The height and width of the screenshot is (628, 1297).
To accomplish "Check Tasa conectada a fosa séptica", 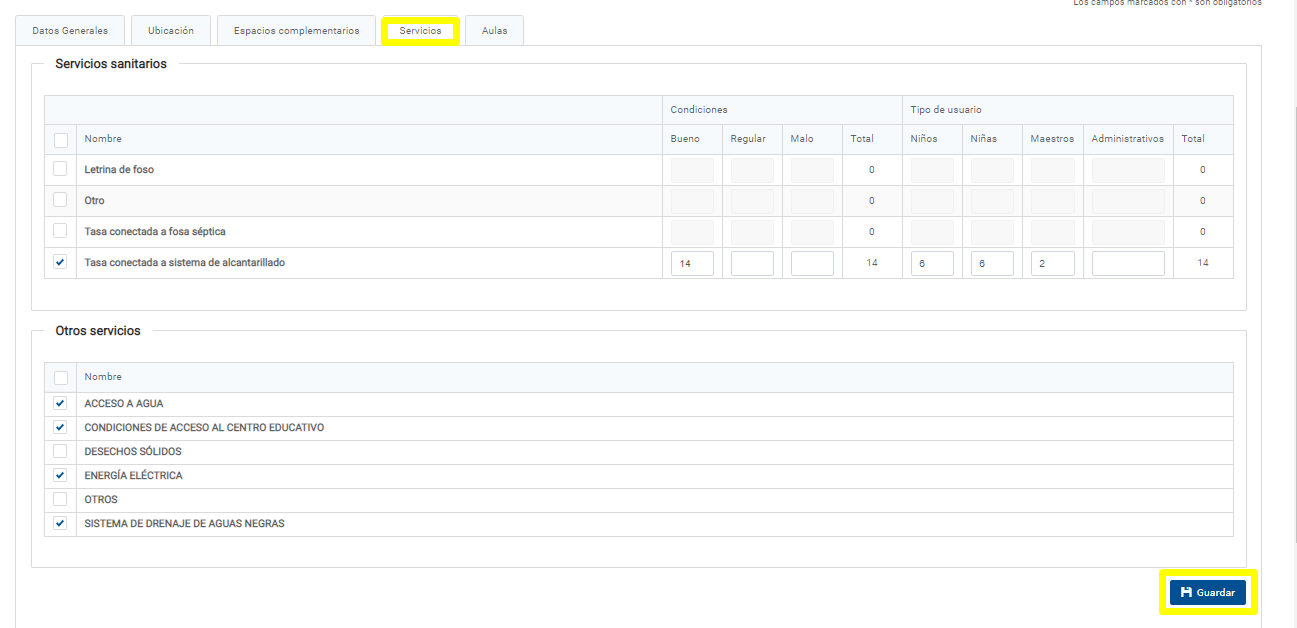I will tap(60, 231).
